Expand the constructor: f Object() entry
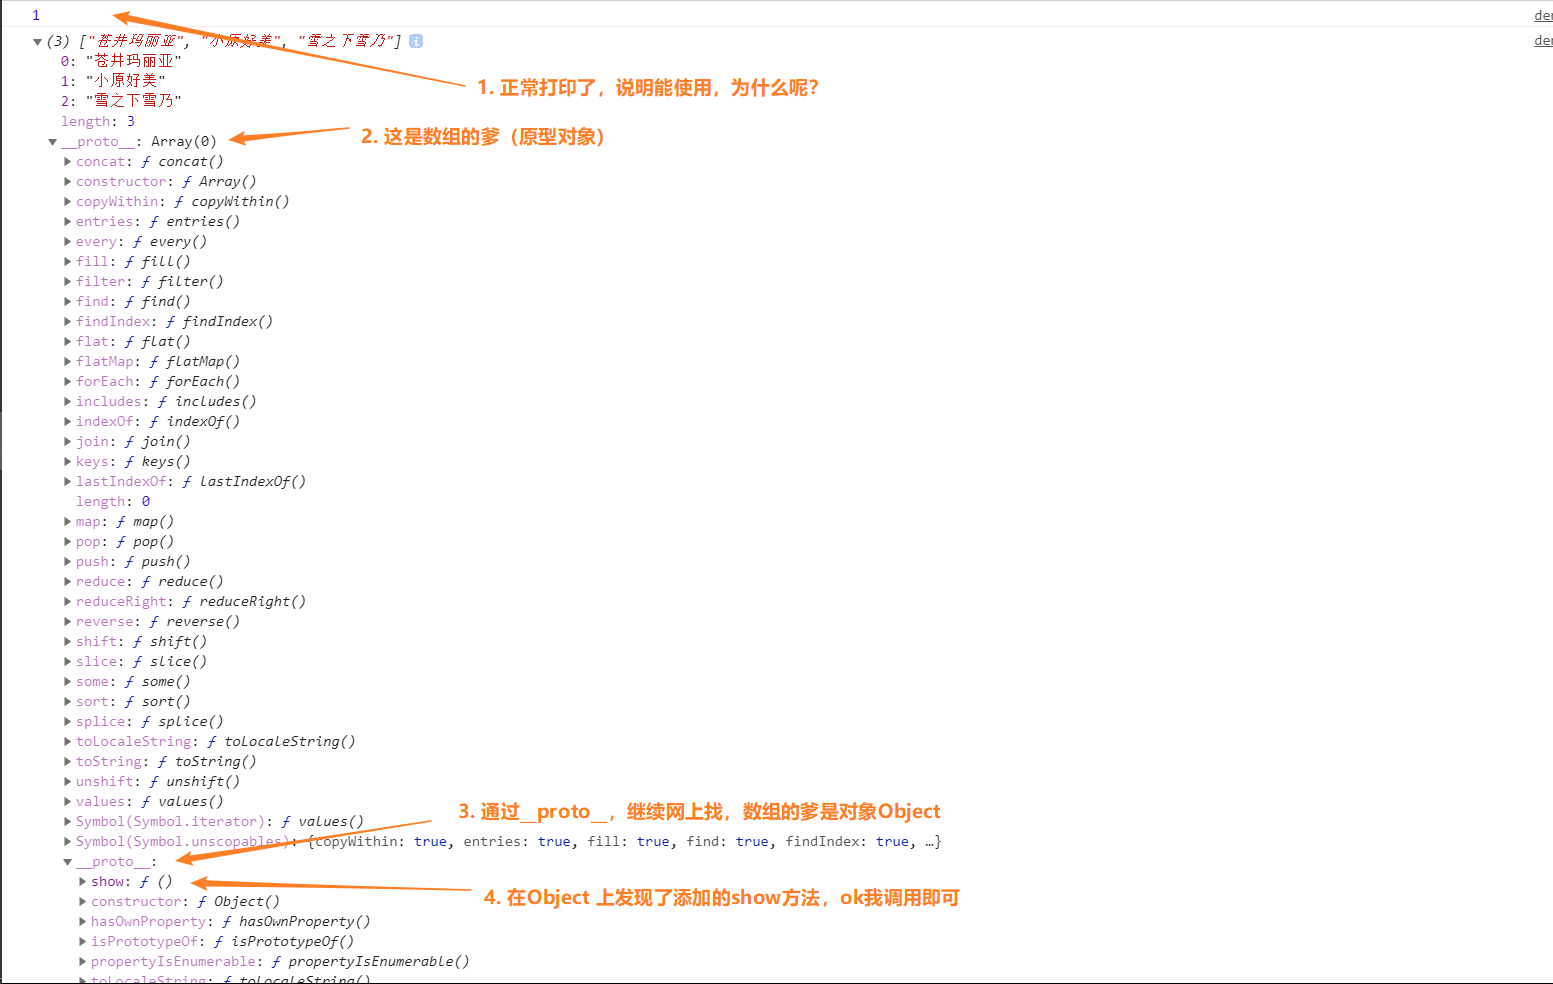Image resolution: width=1553 pixels, height=984 pixels. click(x=82, y=901)
